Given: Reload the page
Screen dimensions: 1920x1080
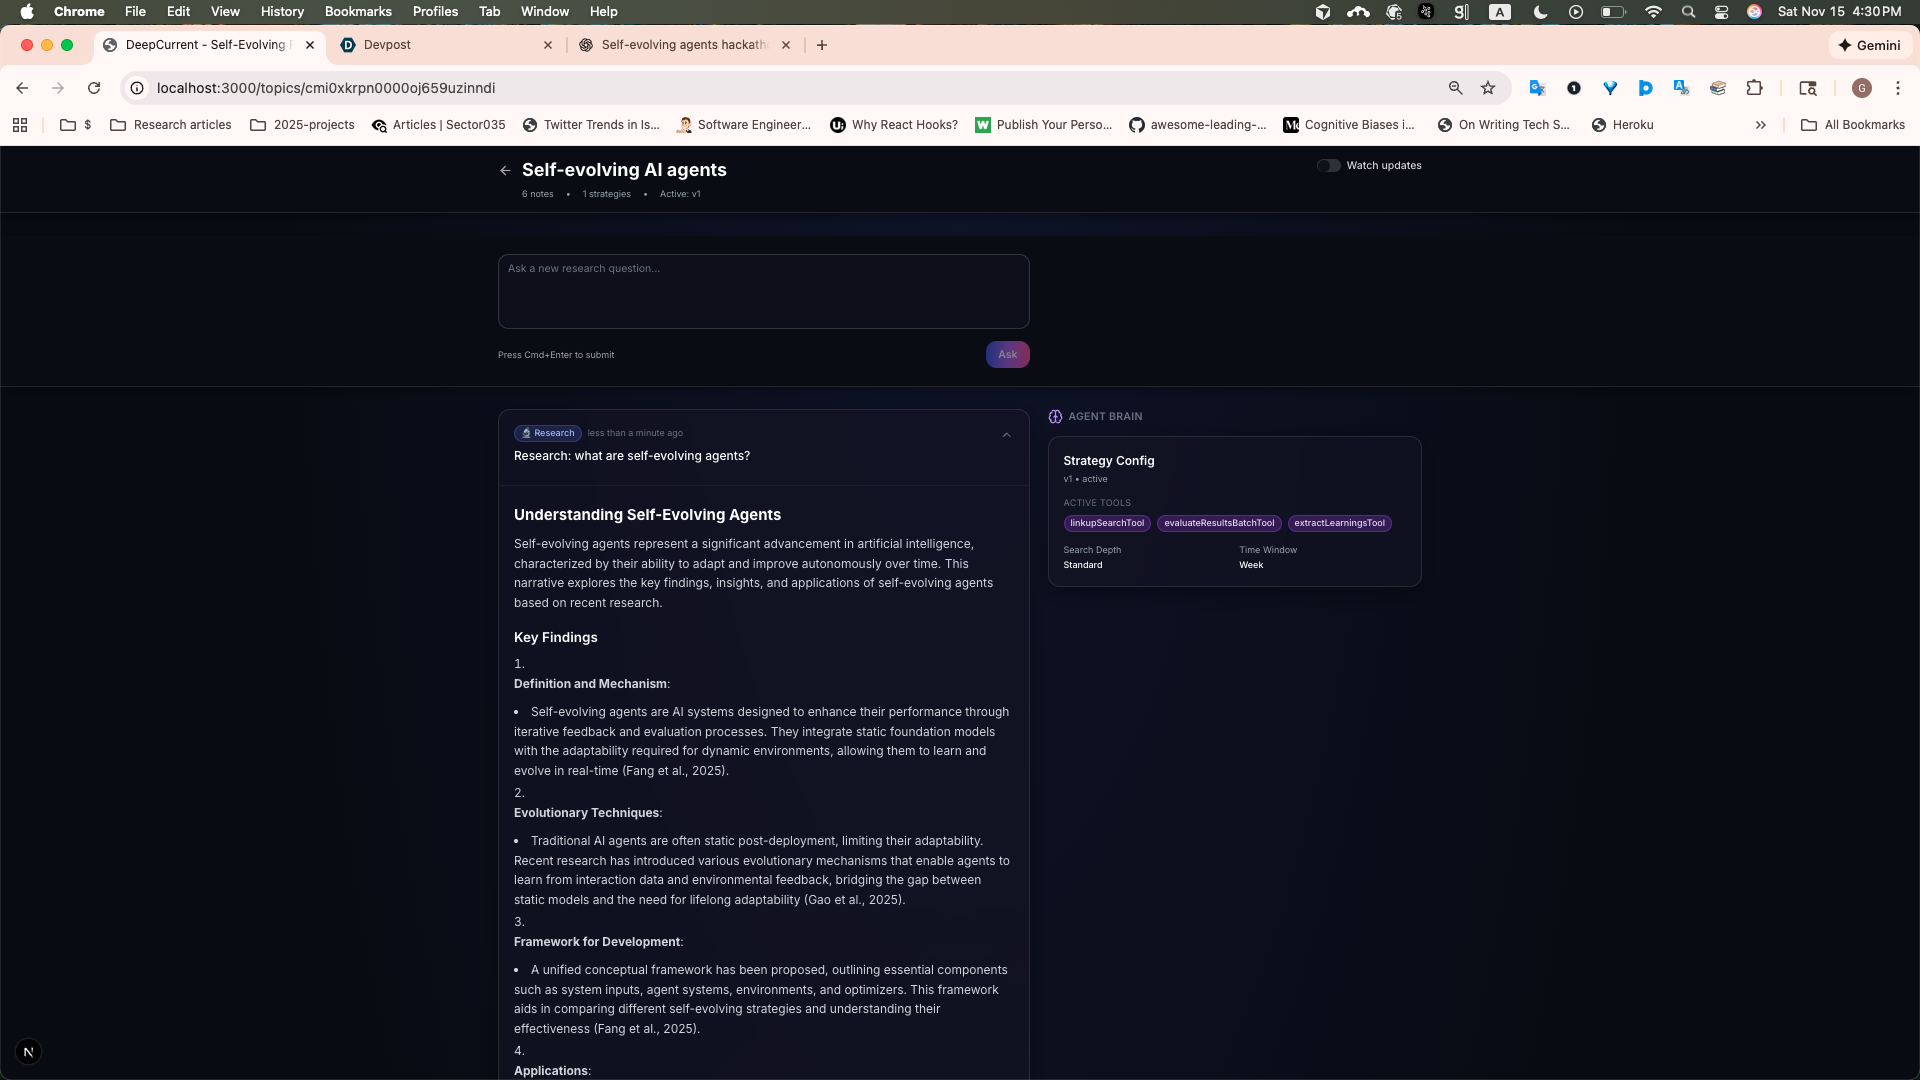Looking at the screenshot, I should pyautogui.click(x=94, y=88).
